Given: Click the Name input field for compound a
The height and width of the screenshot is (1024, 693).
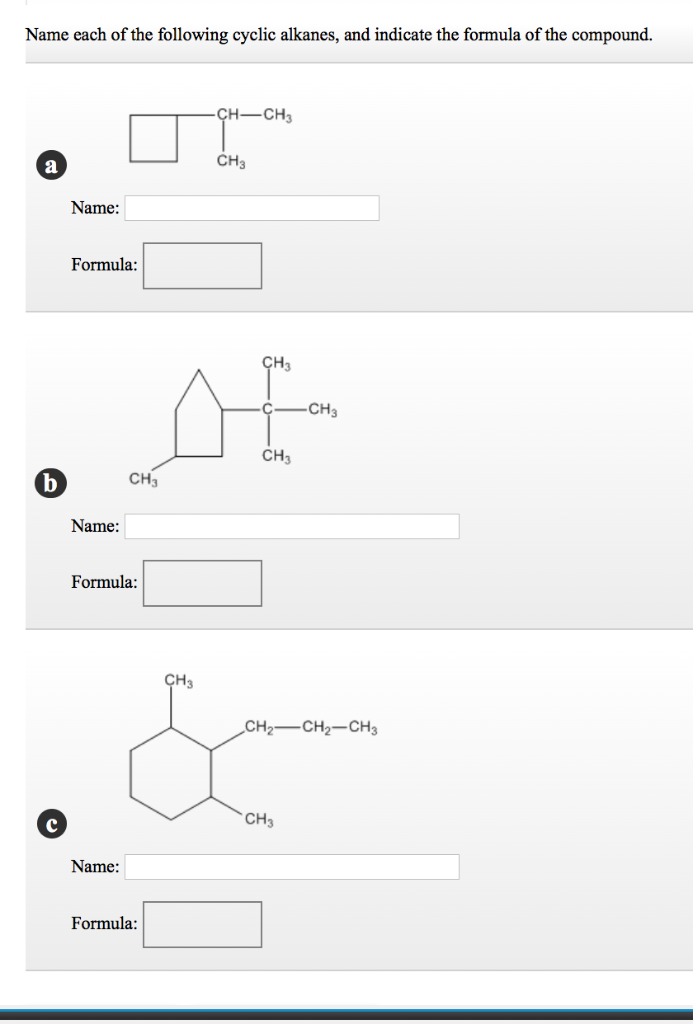Looking at the screenshot, I should tap(250, 208).
